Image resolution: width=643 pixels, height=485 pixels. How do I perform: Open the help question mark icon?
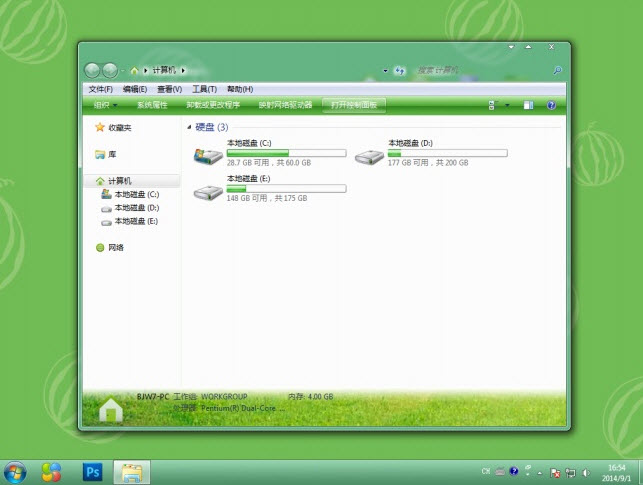click(x=552, y=105)
